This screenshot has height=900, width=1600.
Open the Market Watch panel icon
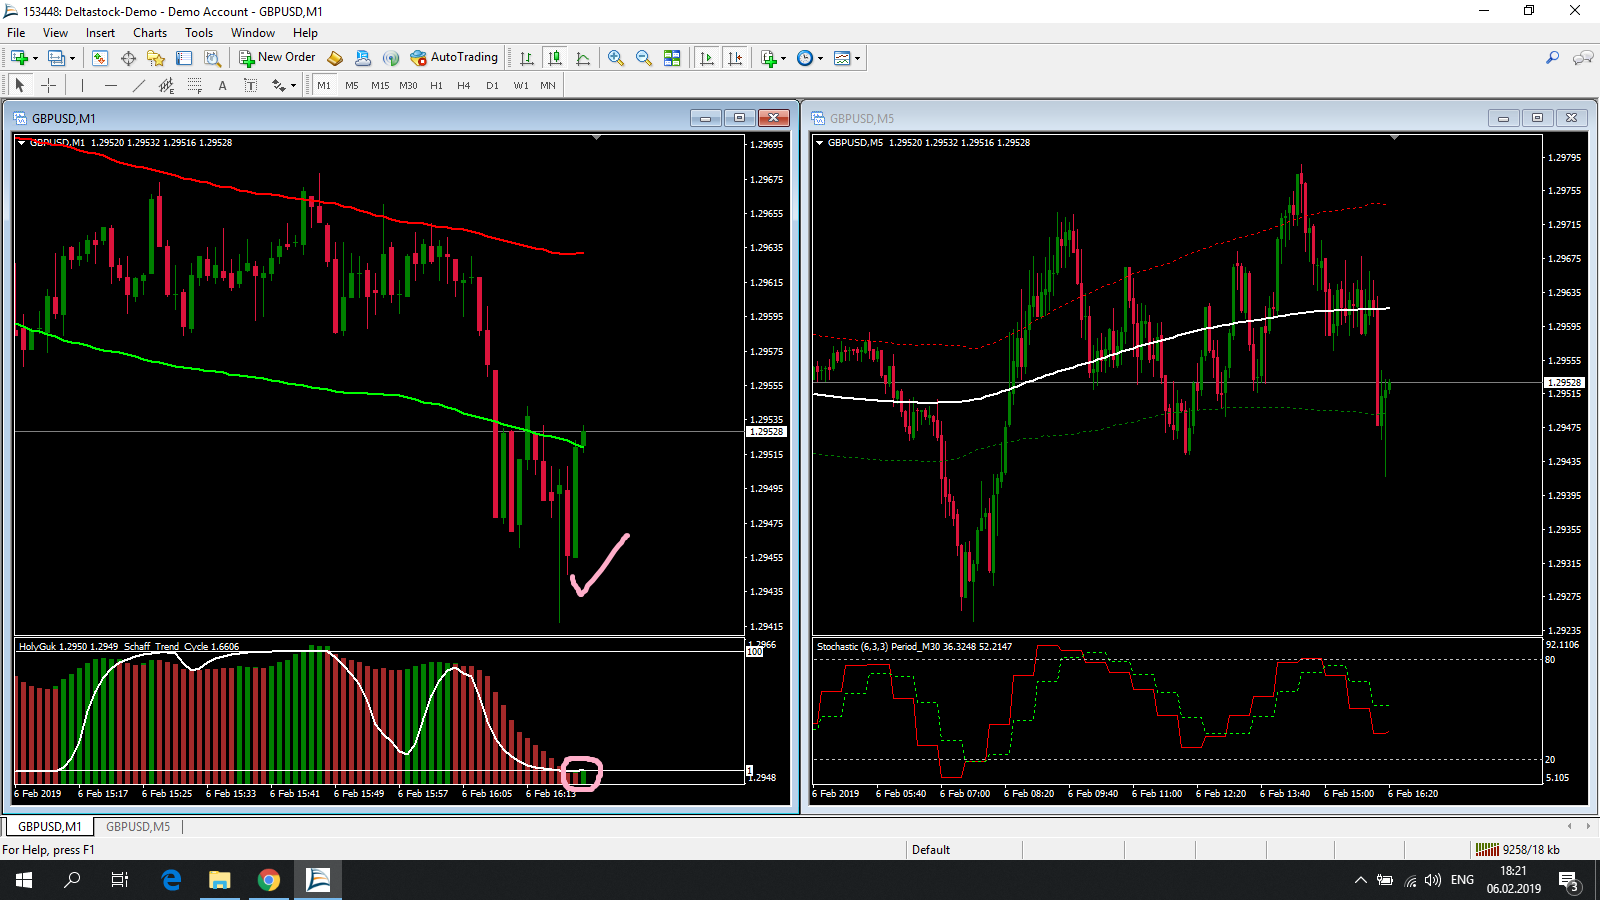pos(100,58)
